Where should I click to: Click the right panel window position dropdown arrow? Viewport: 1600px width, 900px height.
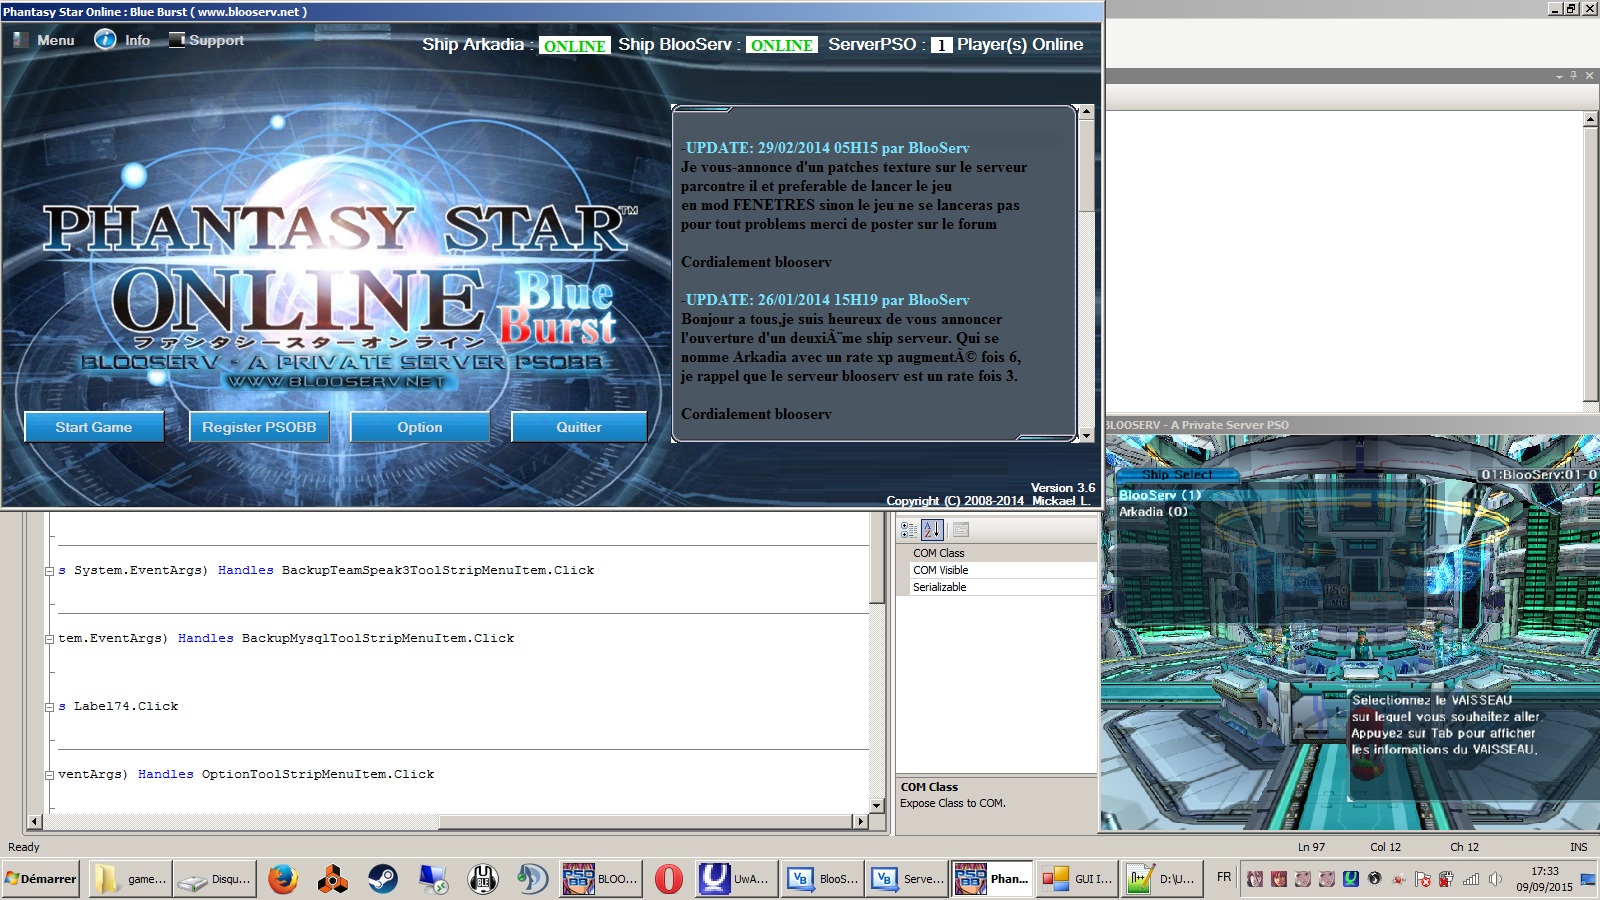click(x=1559, y=76)
